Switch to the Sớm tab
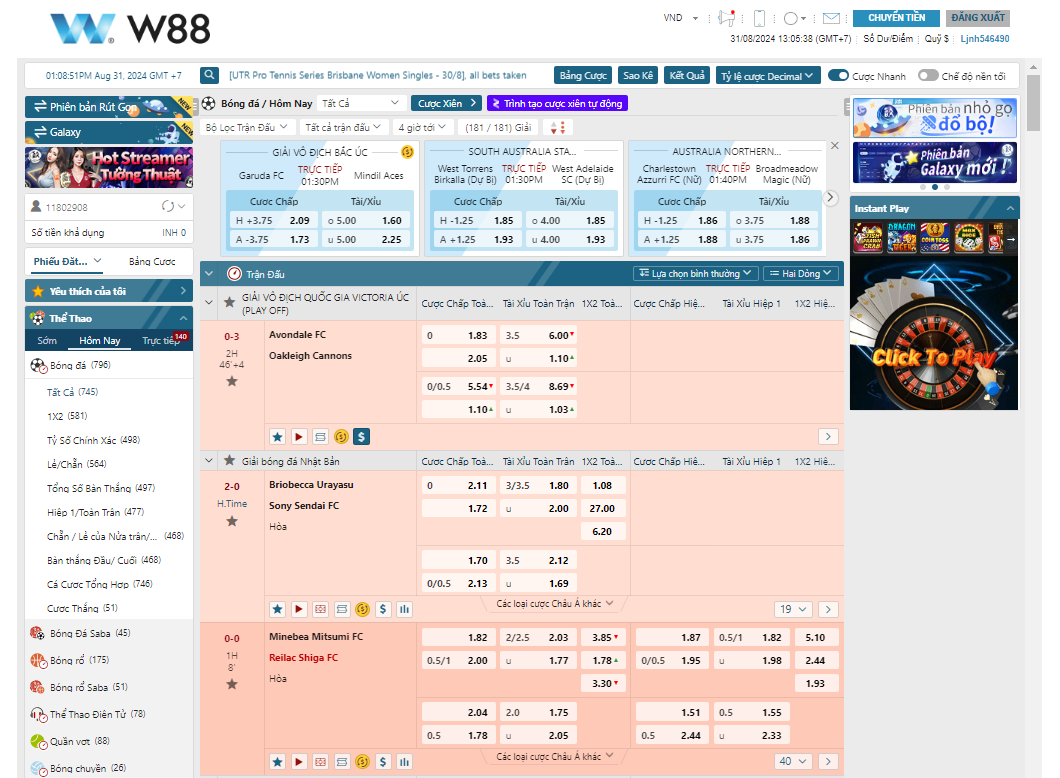This screenshot has height=778, width=1060. [47, 340]
